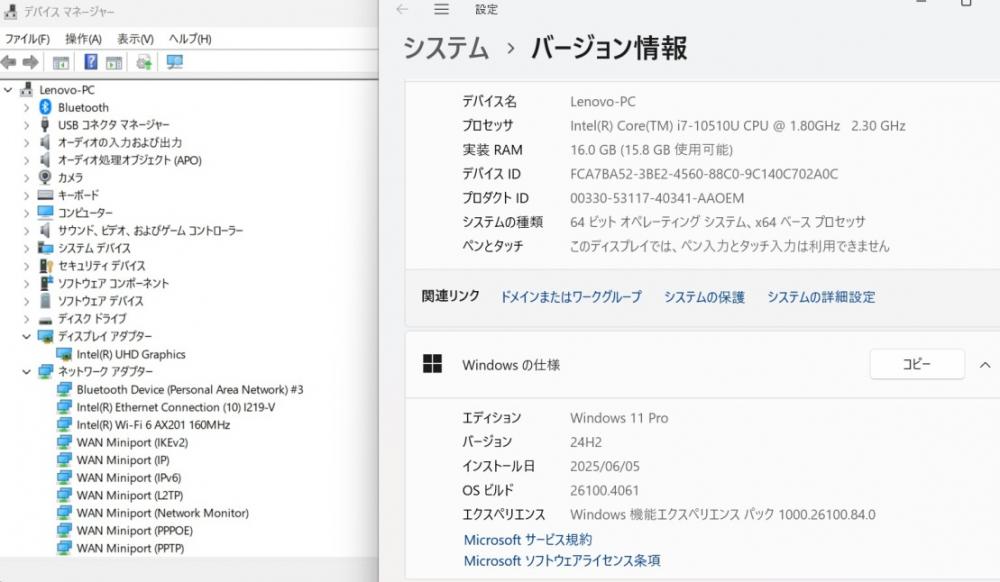Open the ドメインまたはワークグループ link
1000x582 pixels.
coord(571,297)
